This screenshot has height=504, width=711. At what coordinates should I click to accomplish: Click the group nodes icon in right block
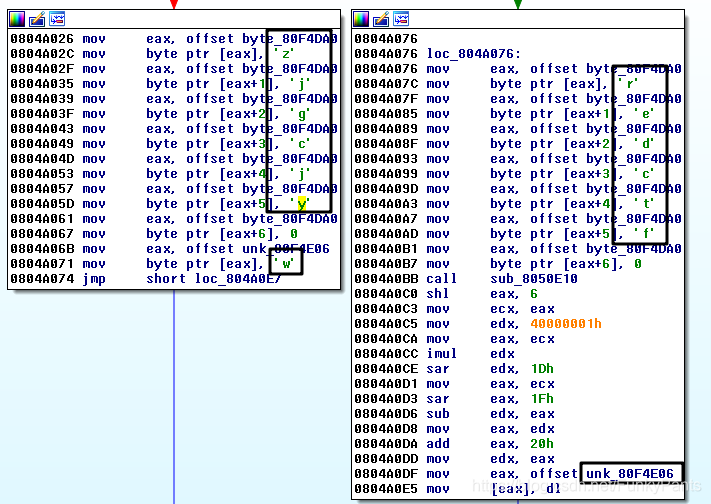pos(401,19)
